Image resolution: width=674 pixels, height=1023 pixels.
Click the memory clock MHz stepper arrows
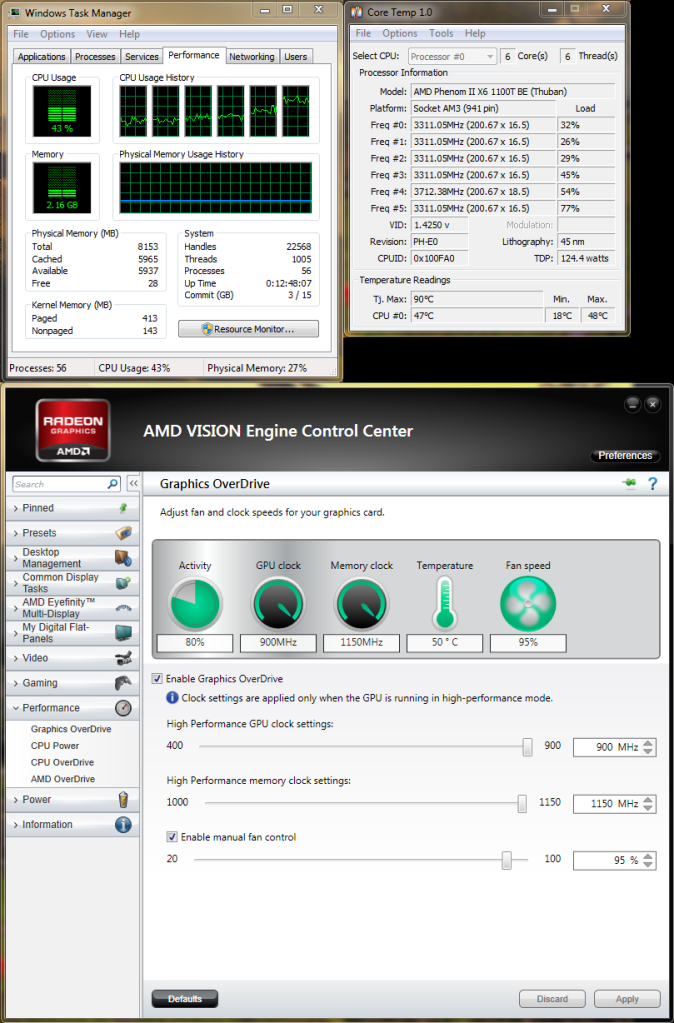(647, 804)
